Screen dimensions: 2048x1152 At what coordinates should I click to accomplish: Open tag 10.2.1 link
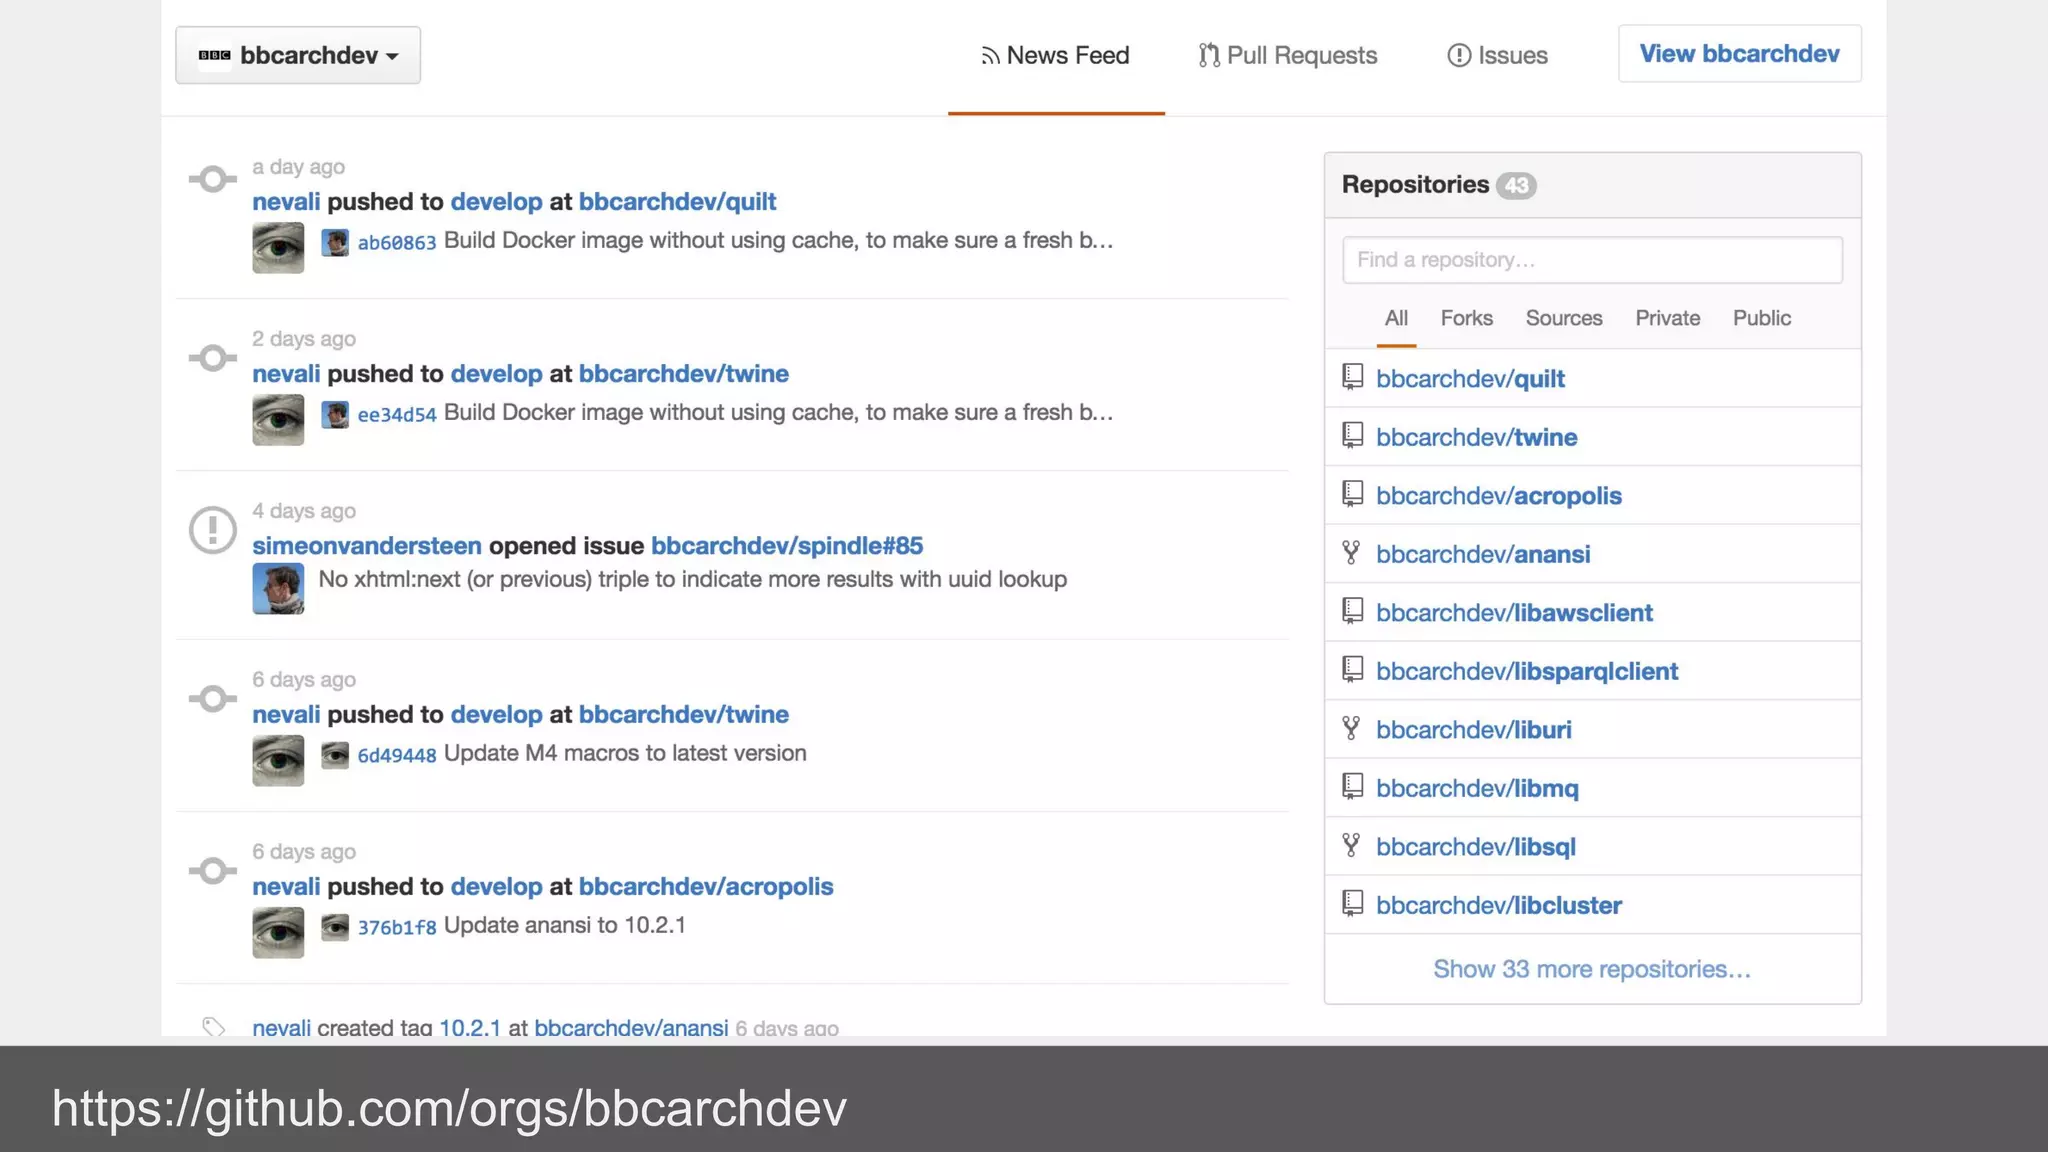coord(470,1028)
